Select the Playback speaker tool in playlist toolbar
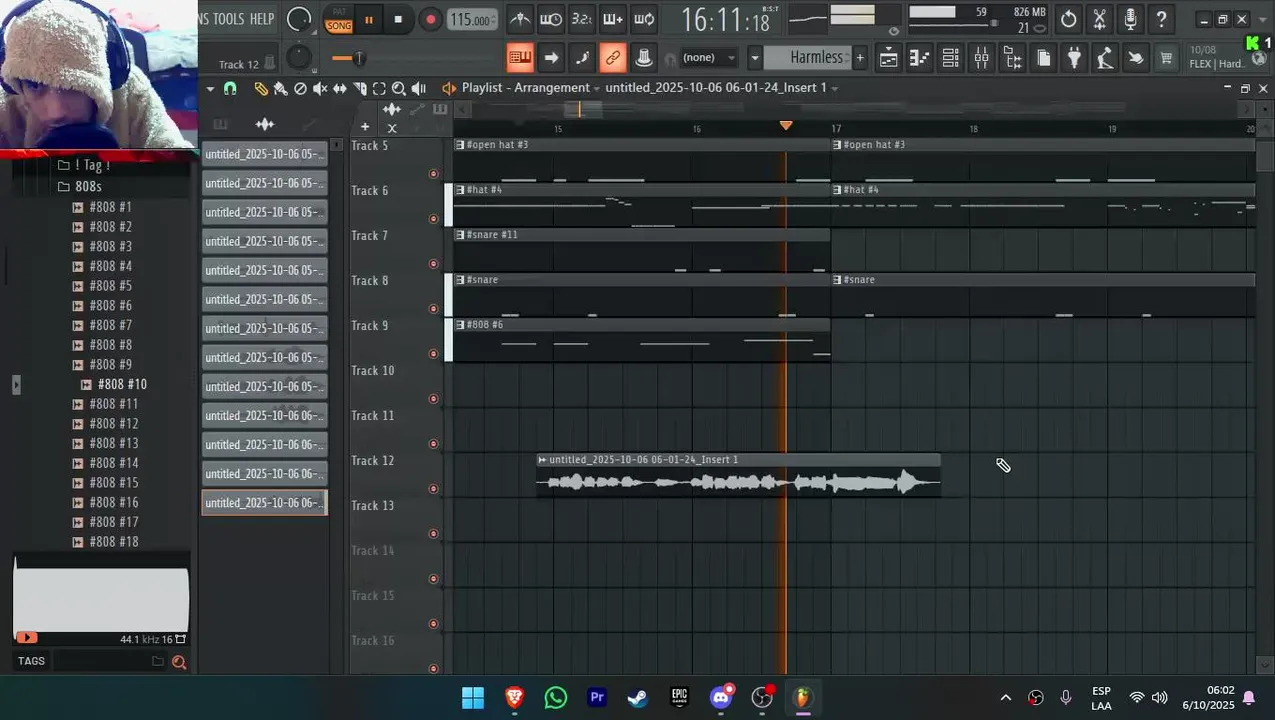The width and height of the screenshot is (1275, 720). coord(419,89)
